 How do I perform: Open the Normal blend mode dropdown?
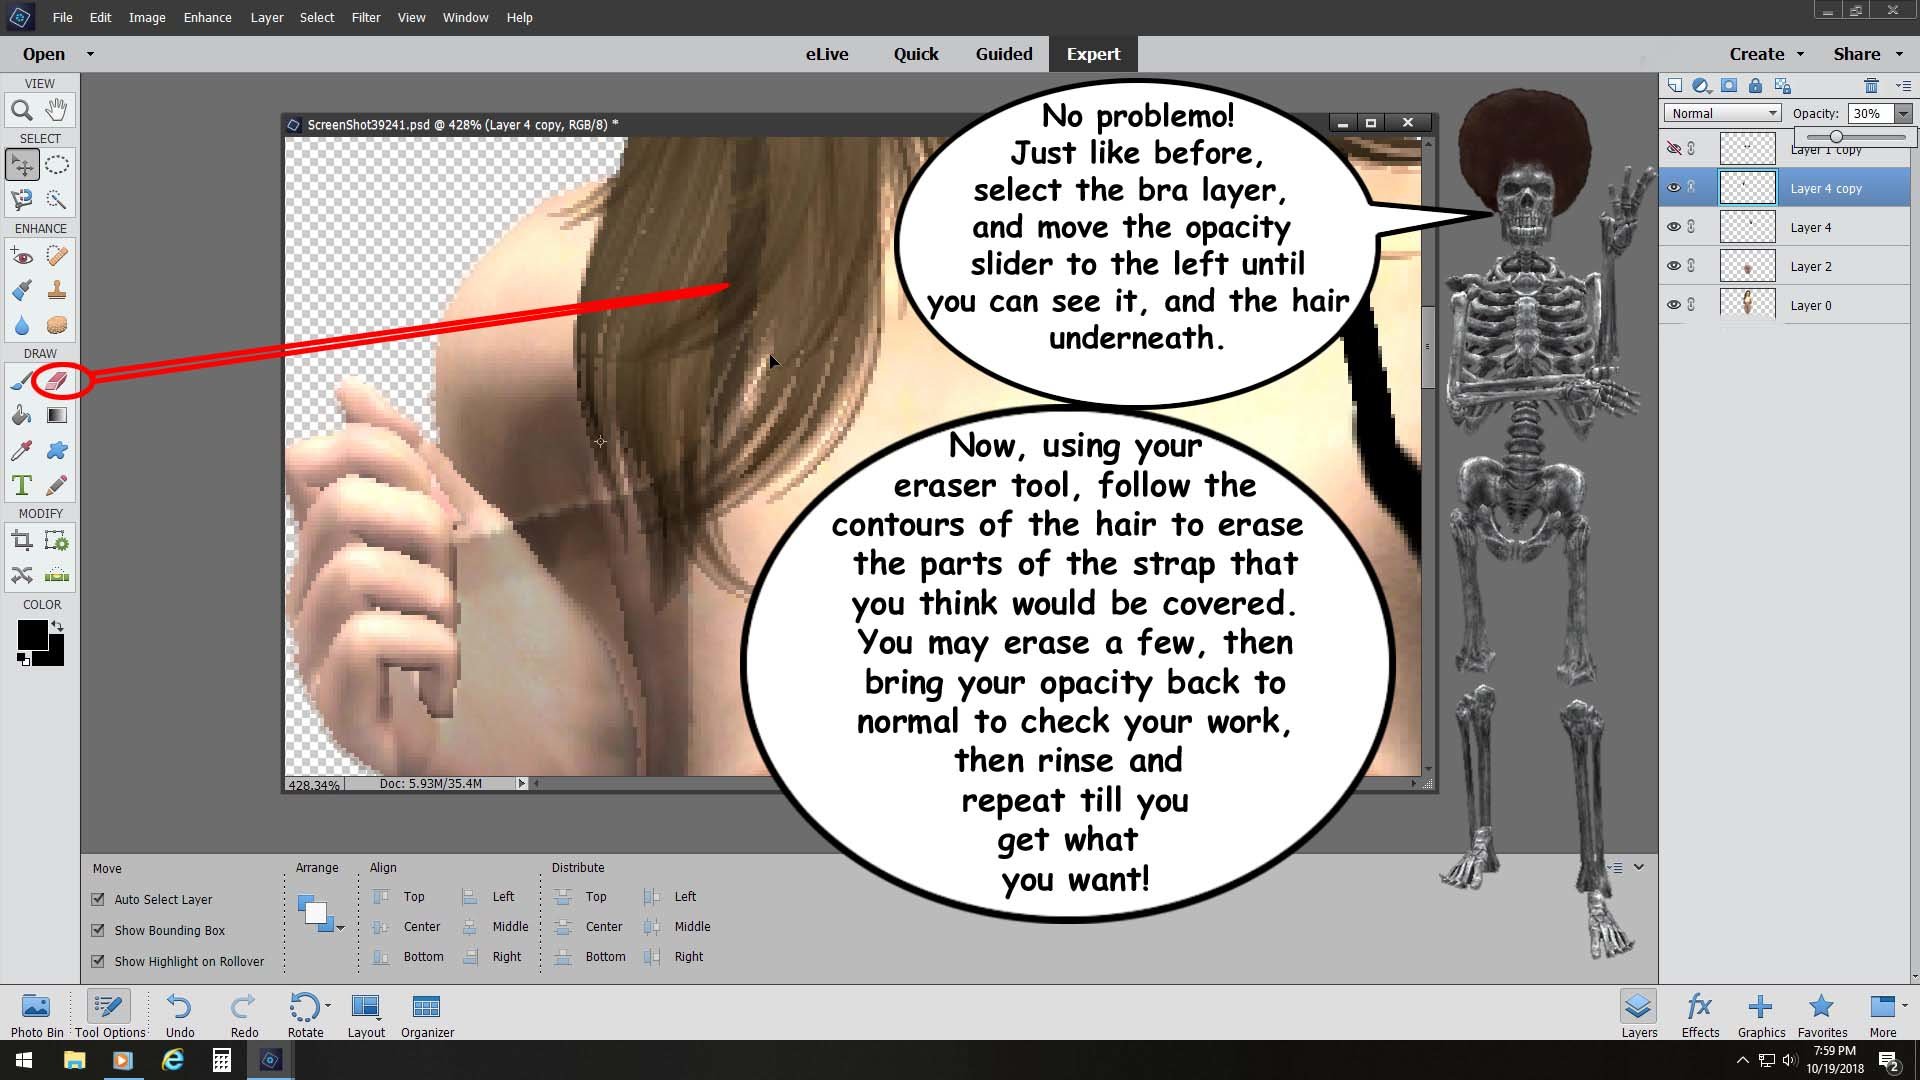tap(1722, 113)
